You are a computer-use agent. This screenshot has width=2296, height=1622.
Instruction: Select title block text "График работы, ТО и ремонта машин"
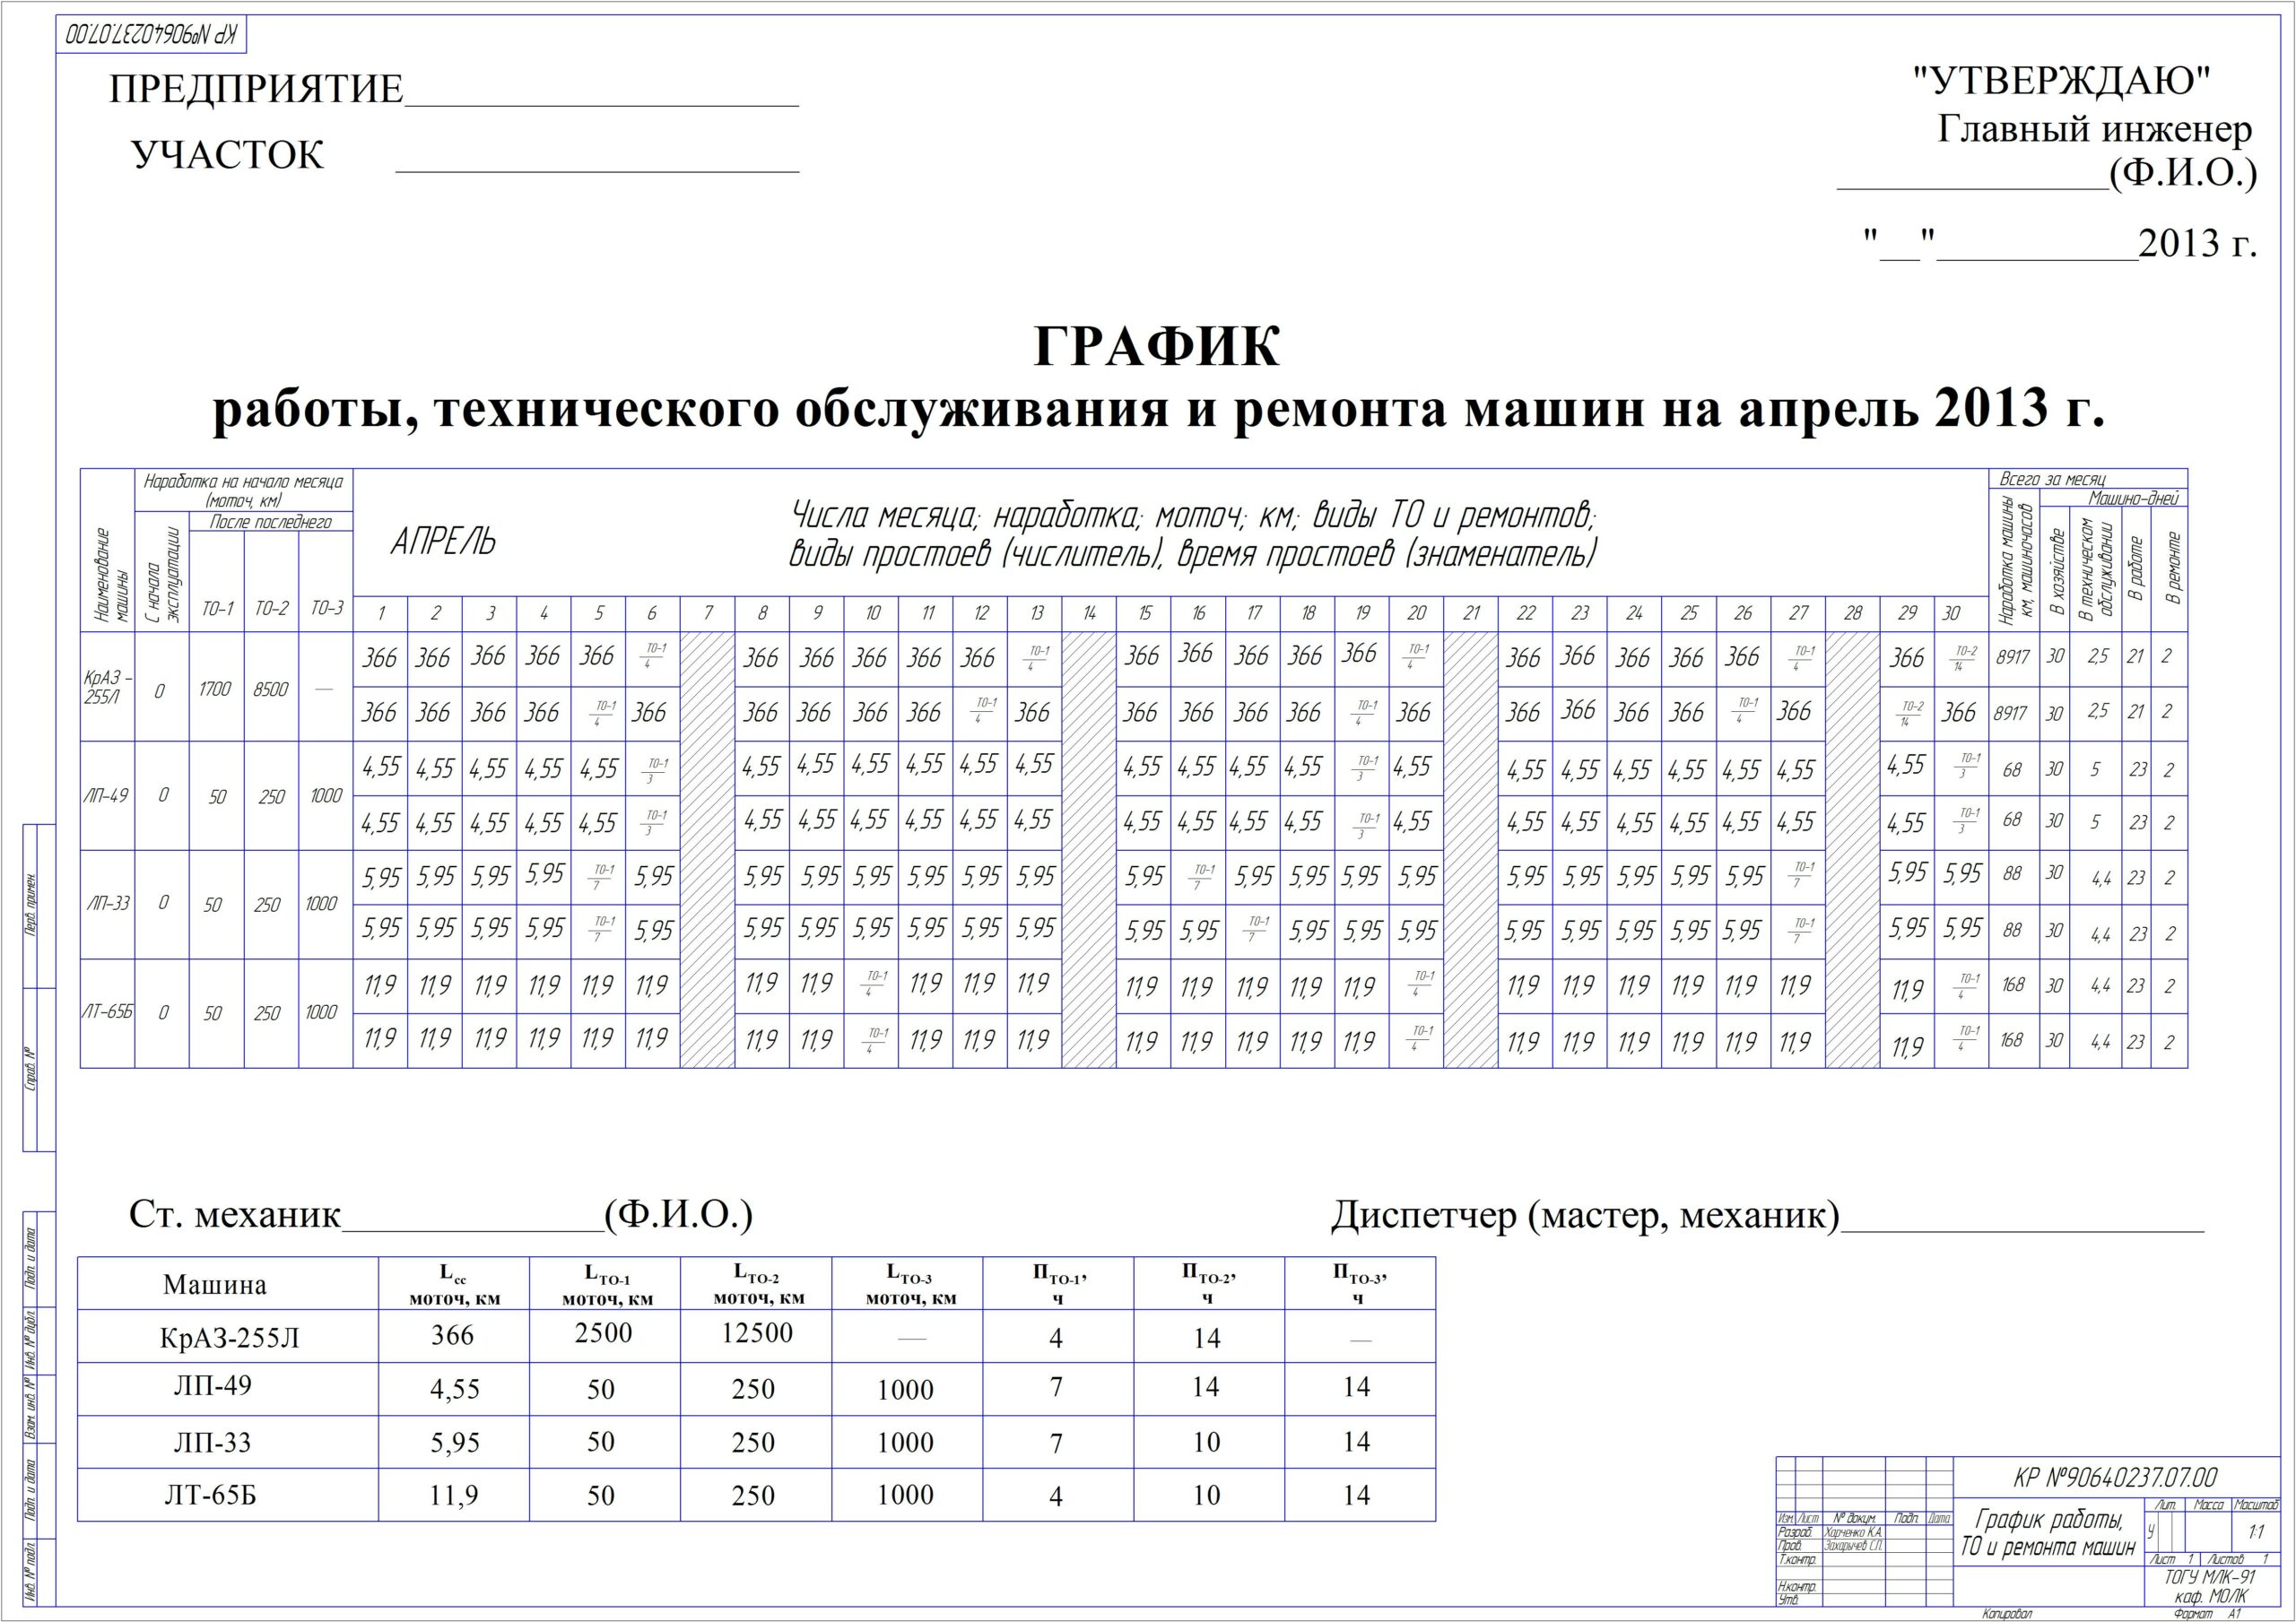tap(2051, 1533)
